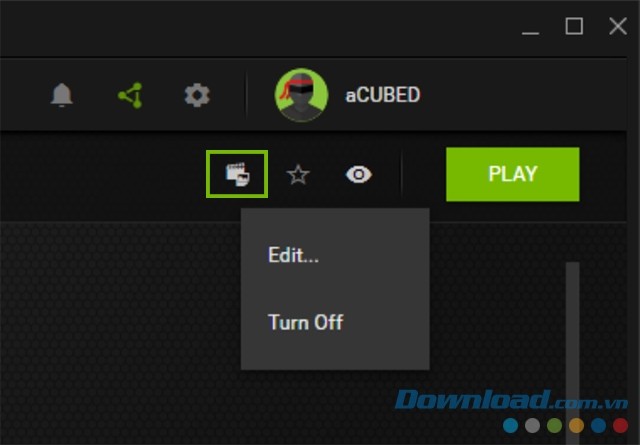The width and height of the screenshot is (640, 445).
Task: Click the gray dot under the watermark
Action: click(x=532, y=425)
